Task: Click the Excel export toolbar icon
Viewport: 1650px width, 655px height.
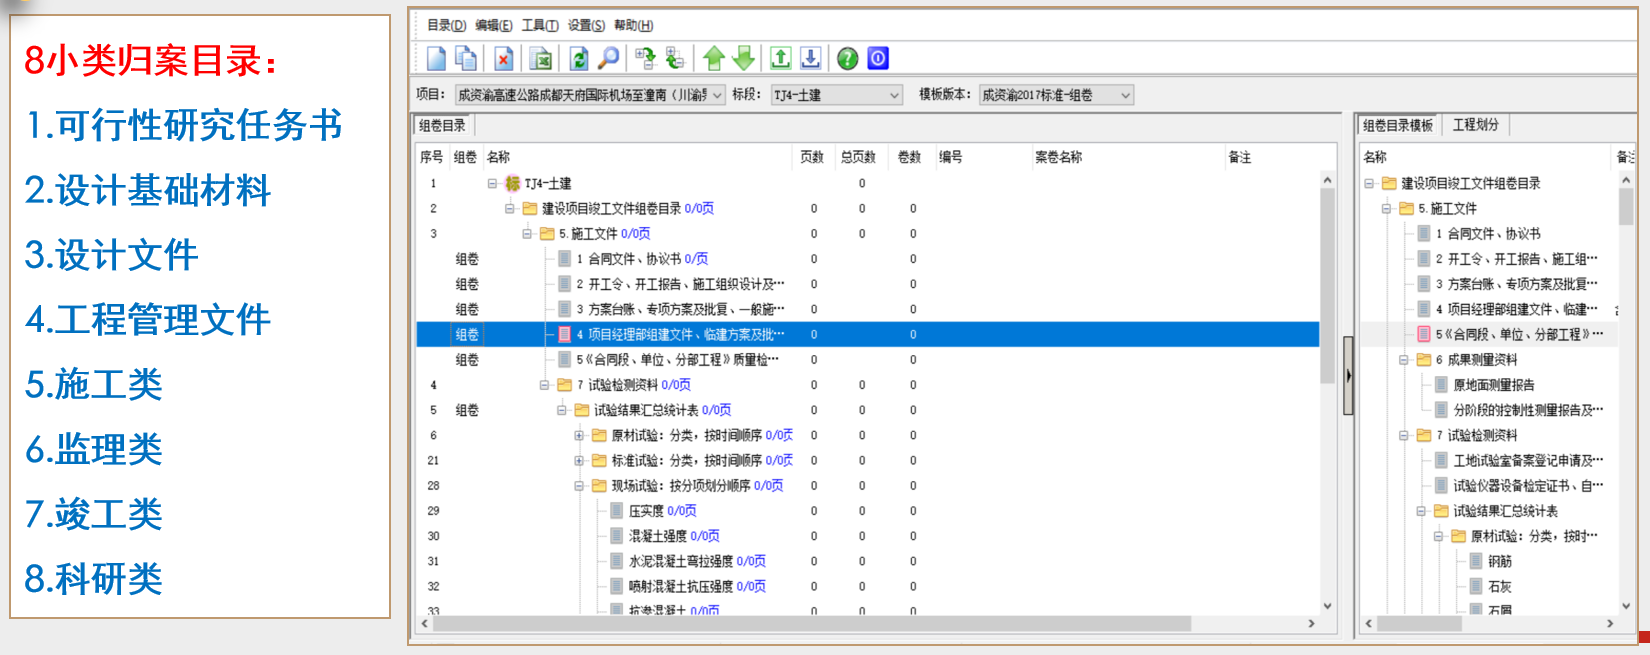Action: [x=541, y=59]
